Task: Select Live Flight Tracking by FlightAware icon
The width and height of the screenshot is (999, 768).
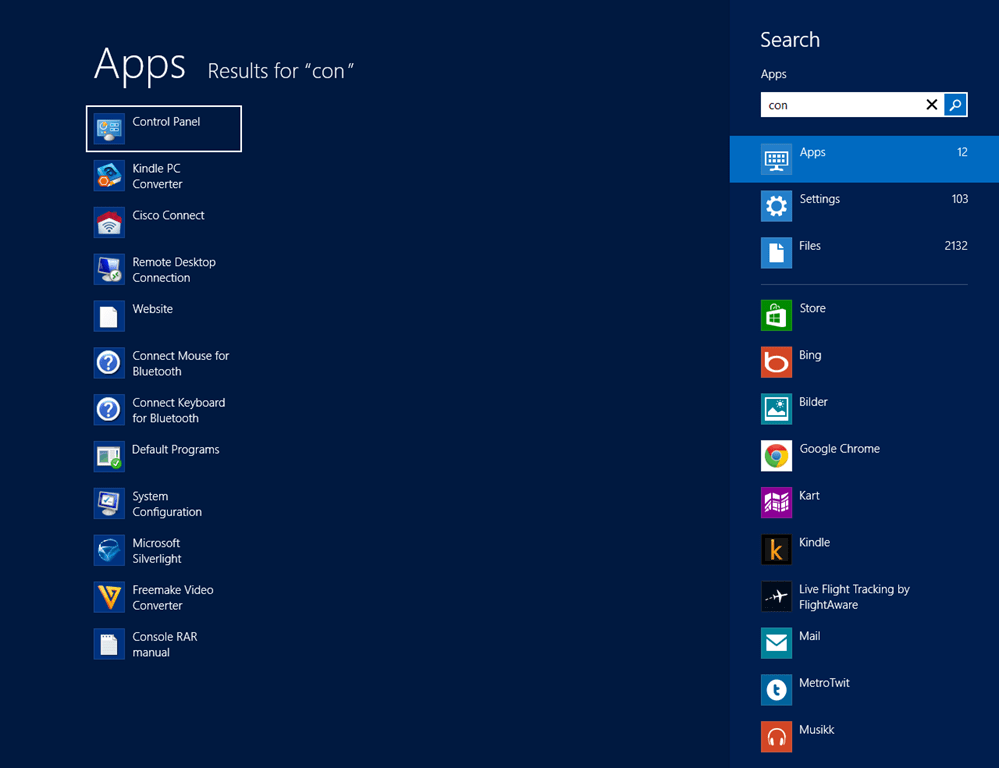Action: [776, 597]
